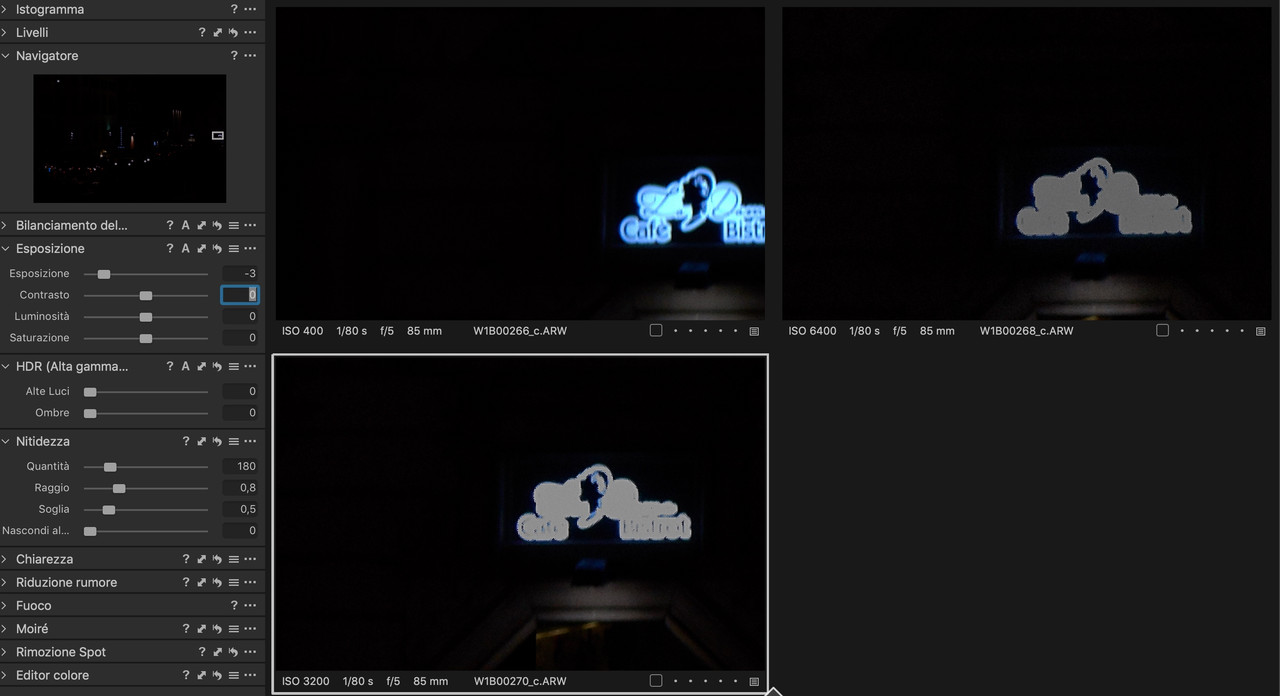The image size is (1280, 696).
Task: Collapse the Esposizione panel
Action: point(5,248)
